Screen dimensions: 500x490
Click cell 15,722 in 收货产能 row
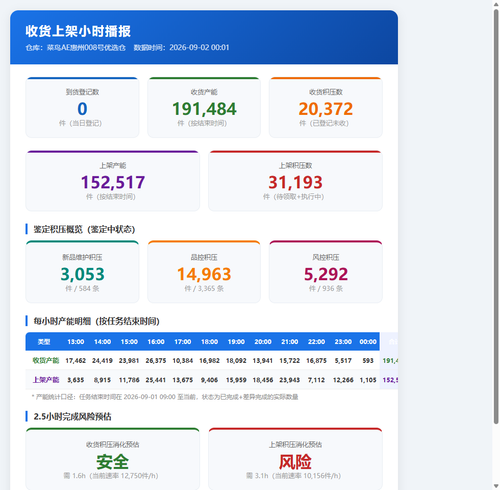[x=290, y=361]
